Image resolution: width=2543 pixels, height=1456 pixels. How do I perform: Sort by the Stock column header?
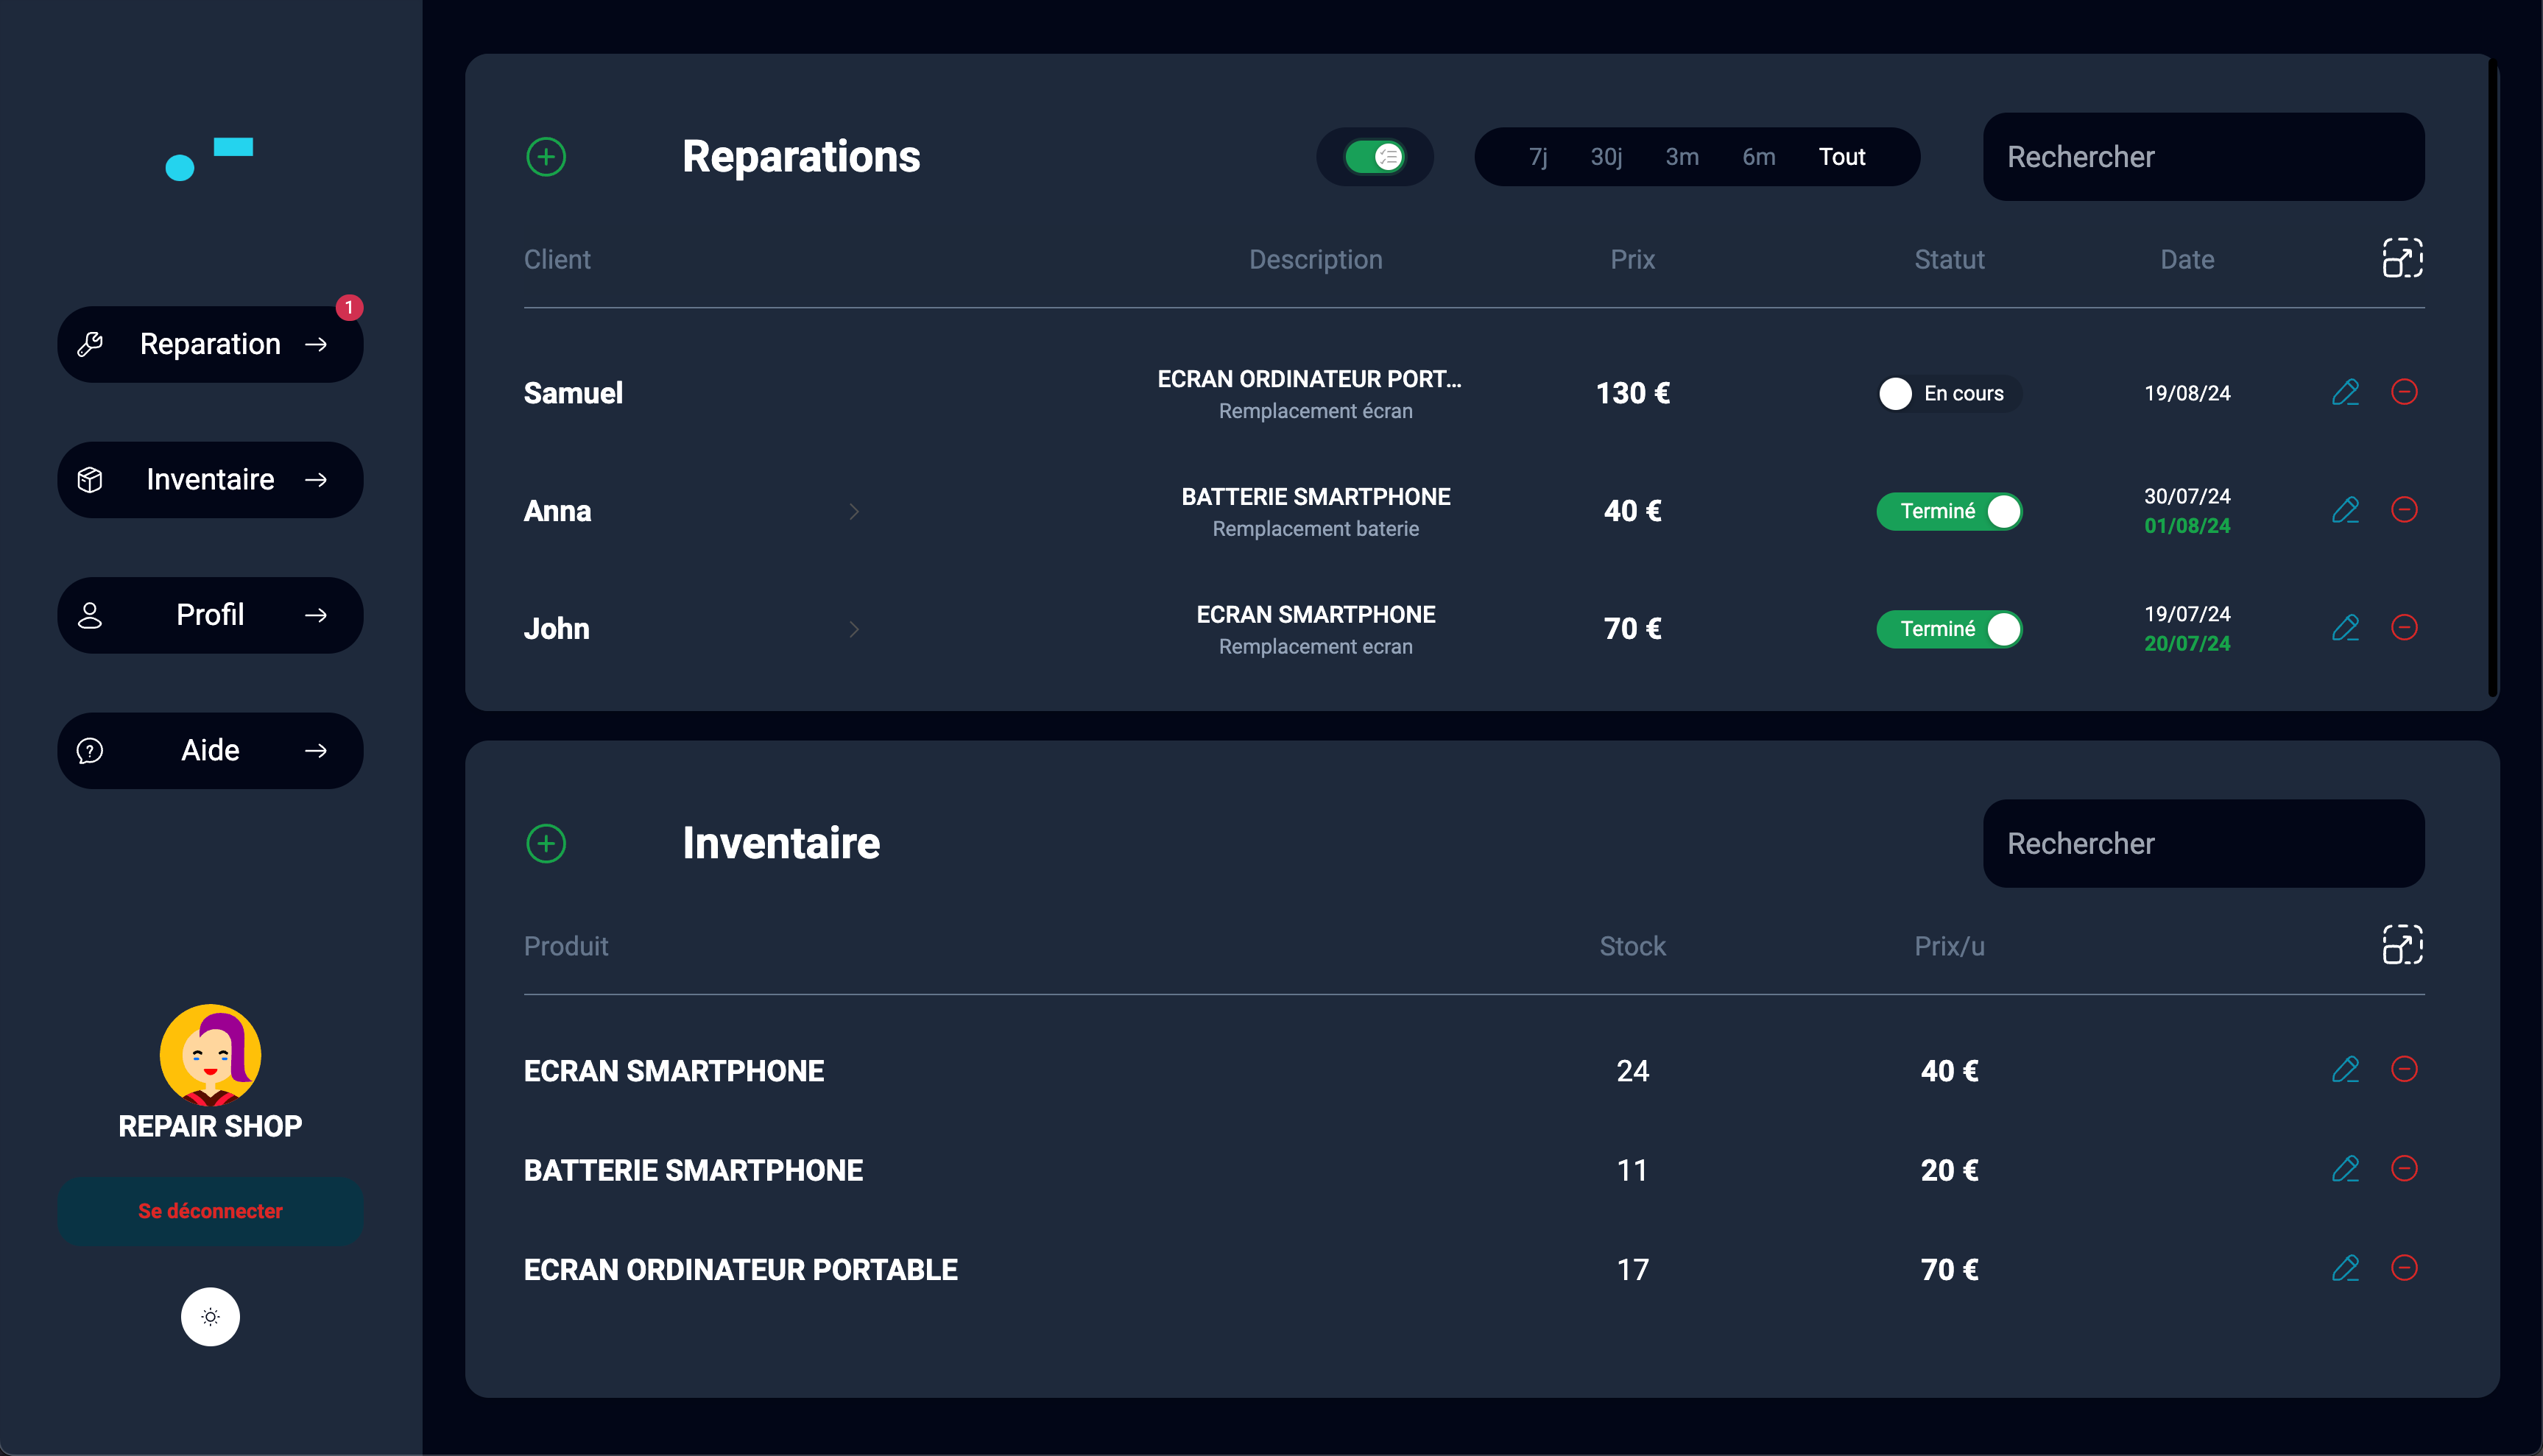coord(1633,947)
